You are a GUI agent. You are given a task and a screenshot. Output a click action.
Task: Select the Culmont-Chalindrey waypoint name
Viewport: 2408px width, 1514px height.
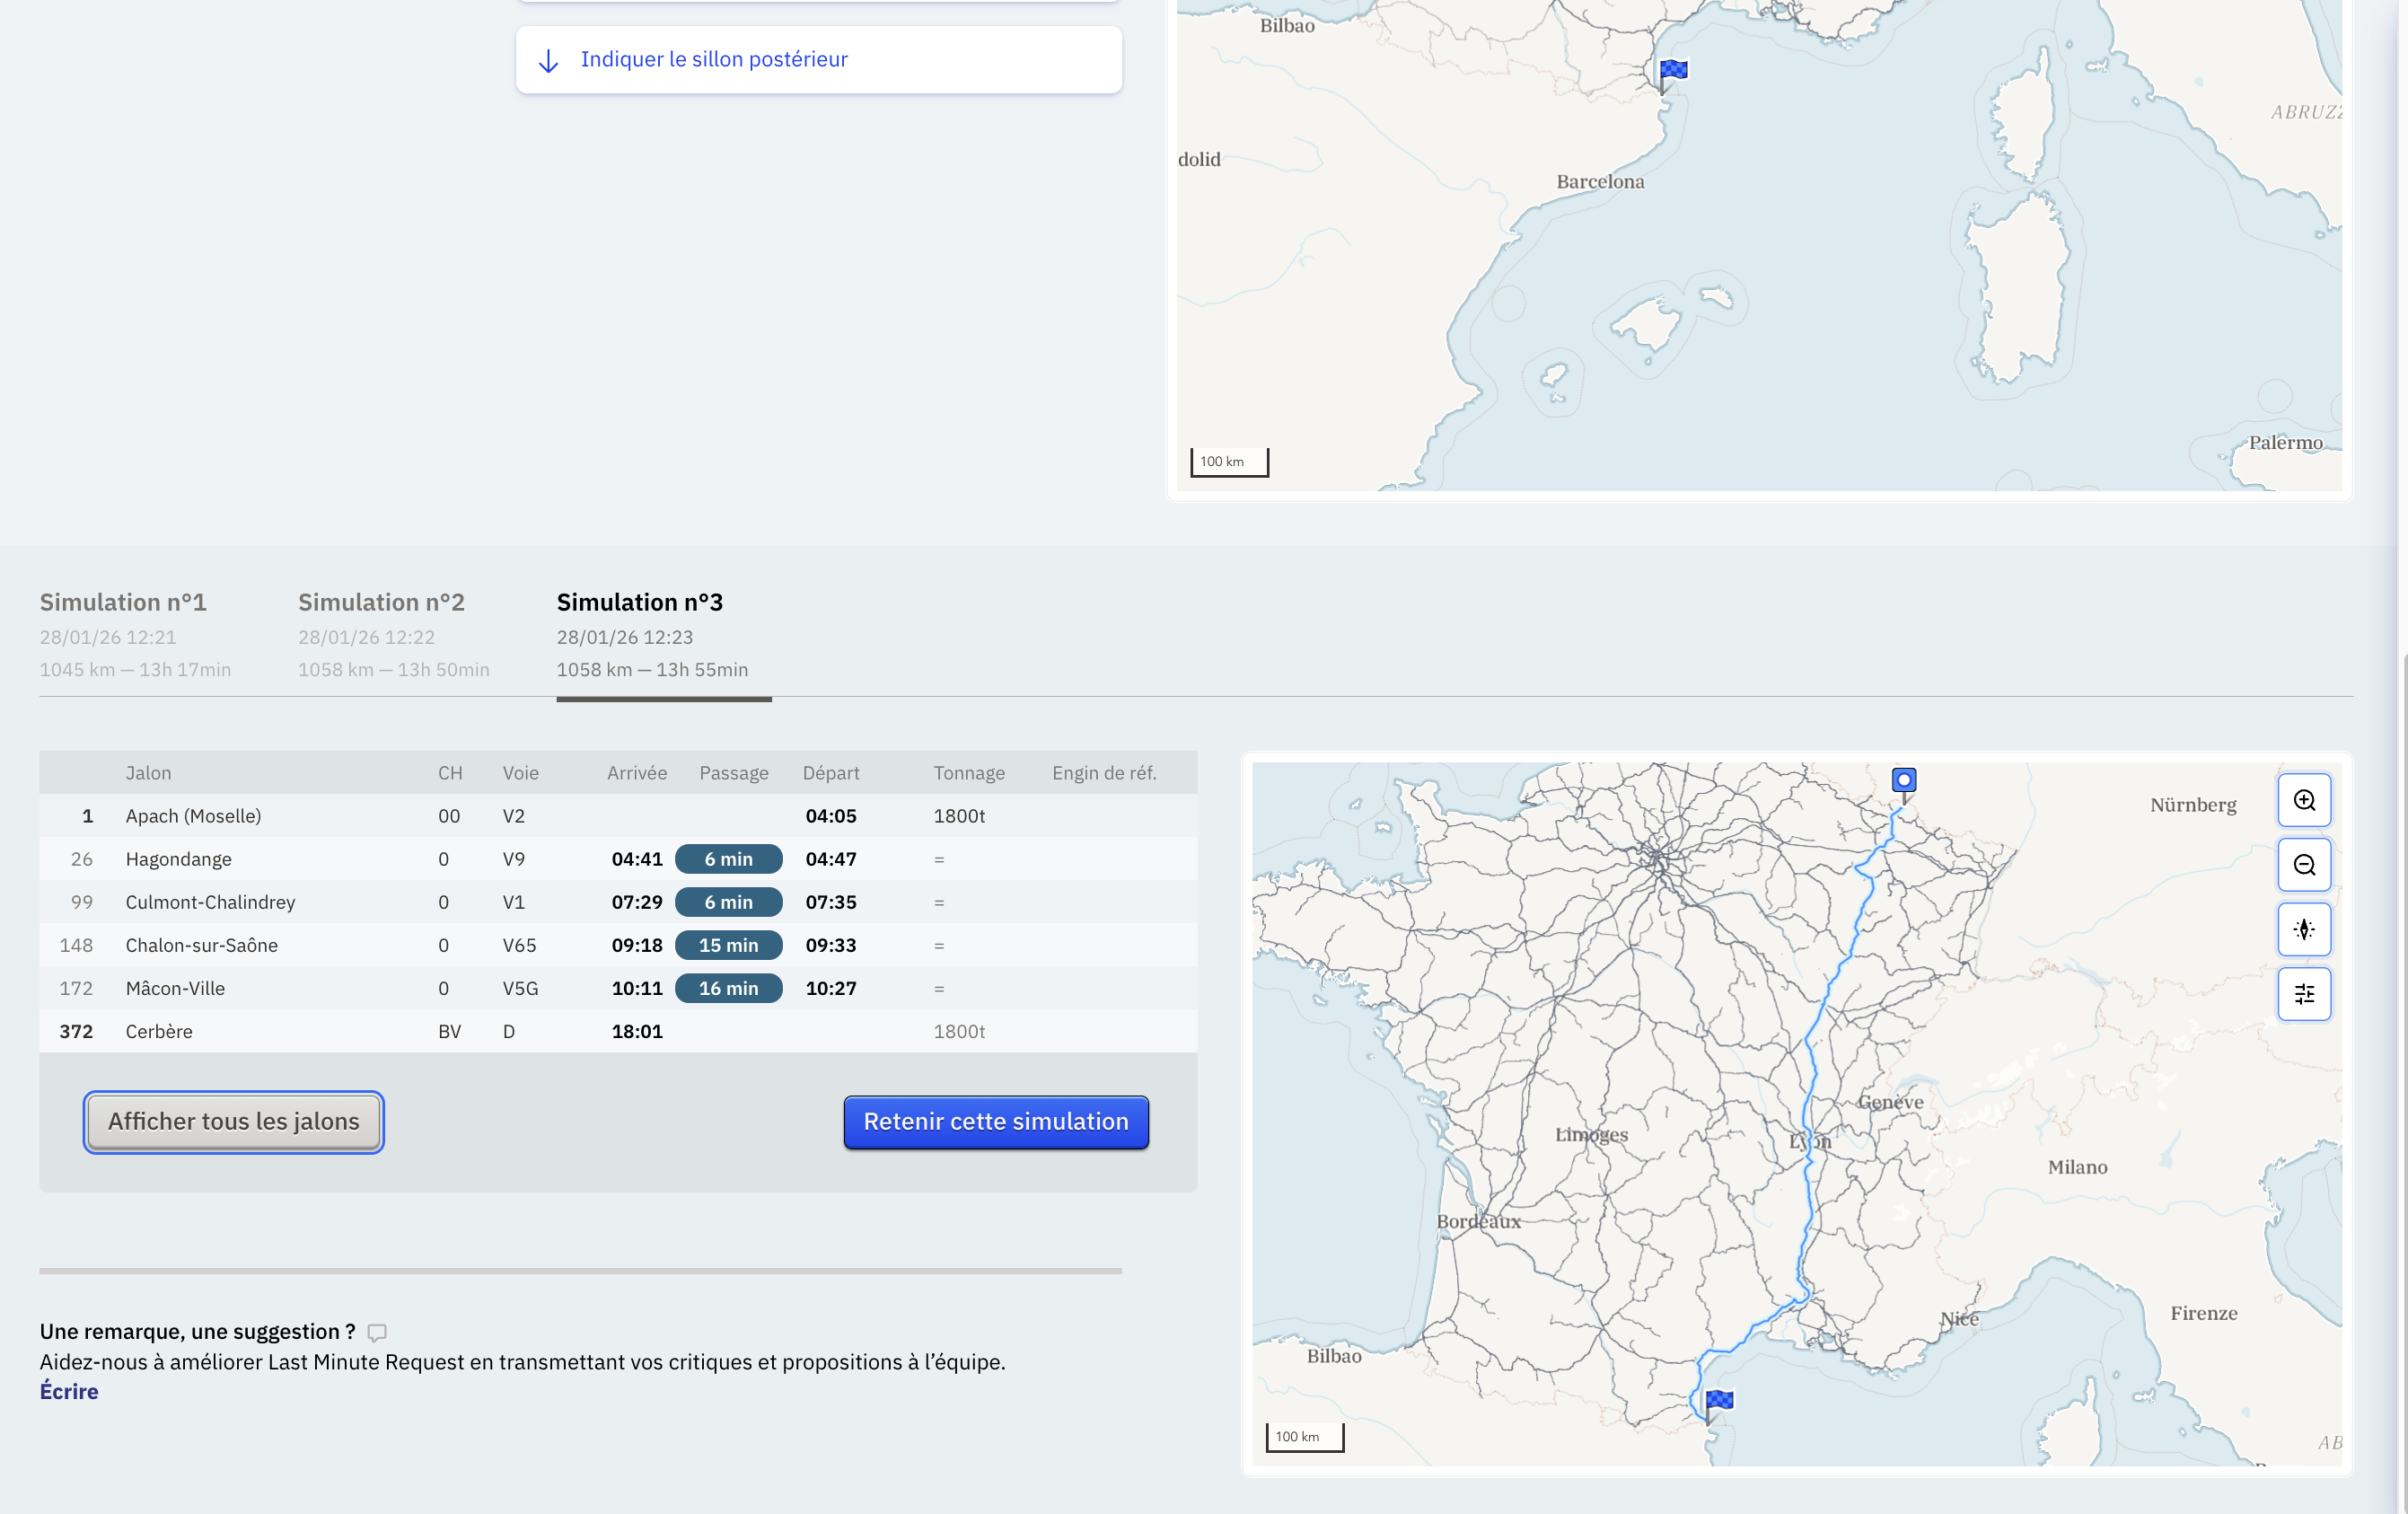click(x=210, y=902)
